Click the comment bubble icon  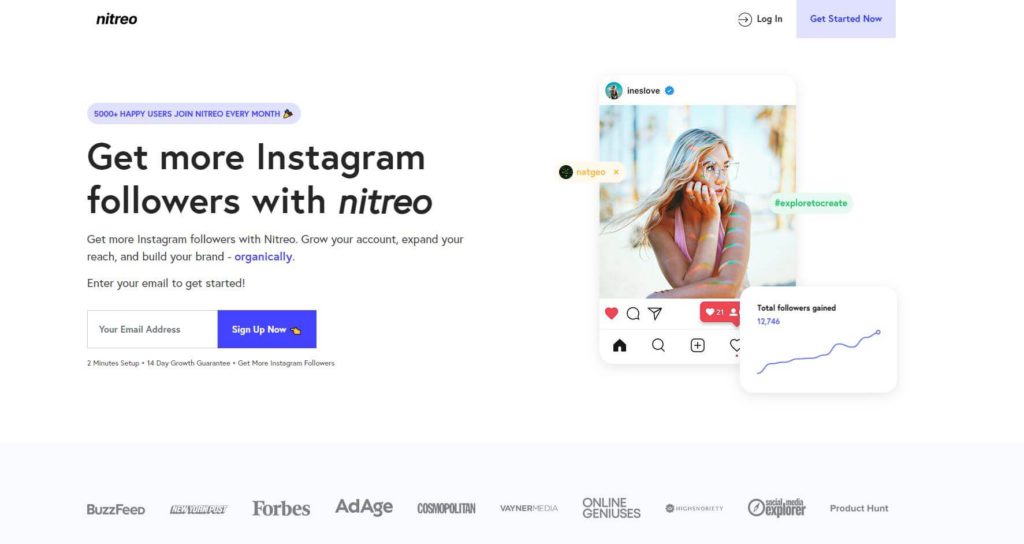[x=633, y=313]
